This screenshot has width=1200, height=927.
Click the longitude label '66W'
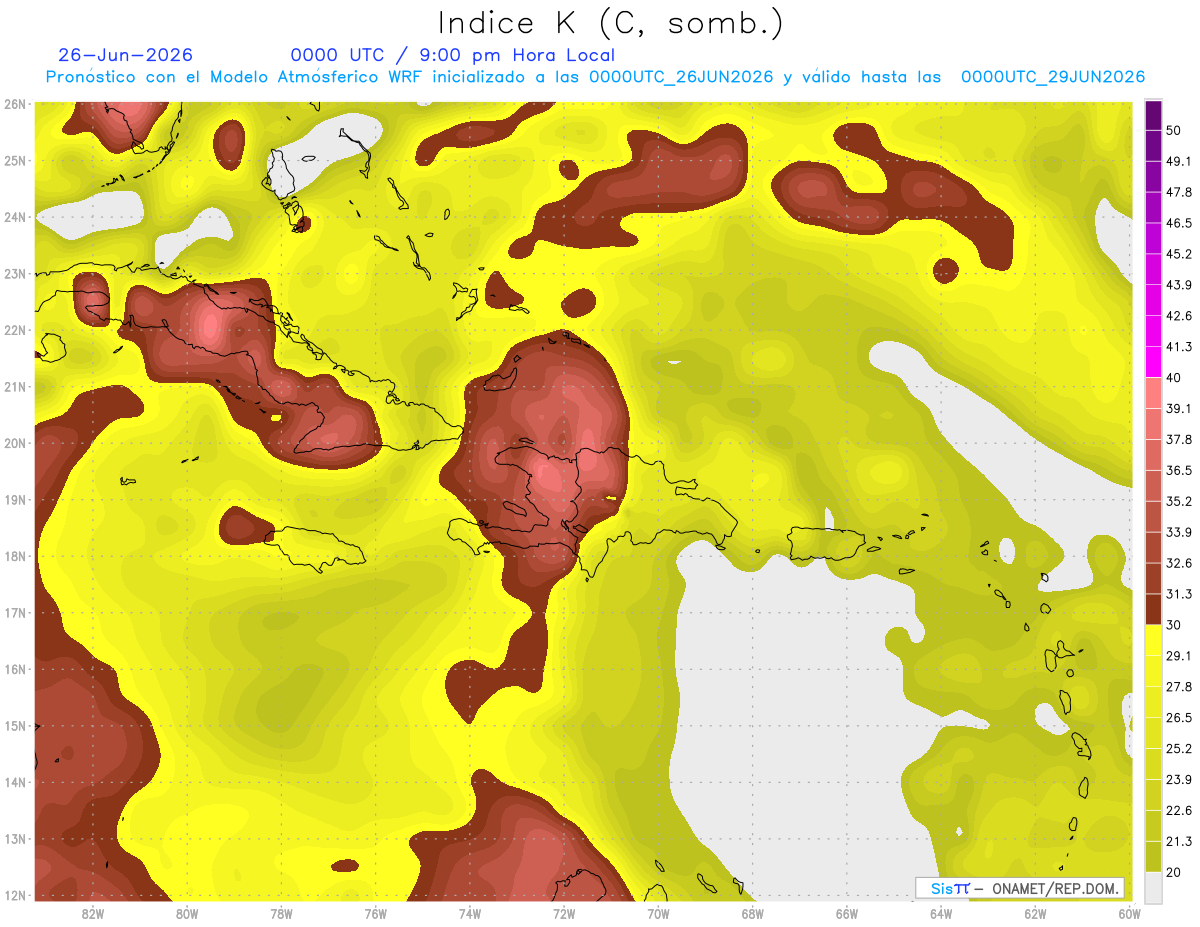847,913
